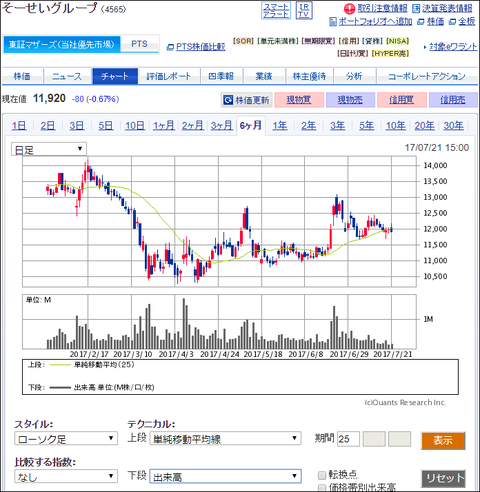Open the 全板 link

(x=466, y=22)
